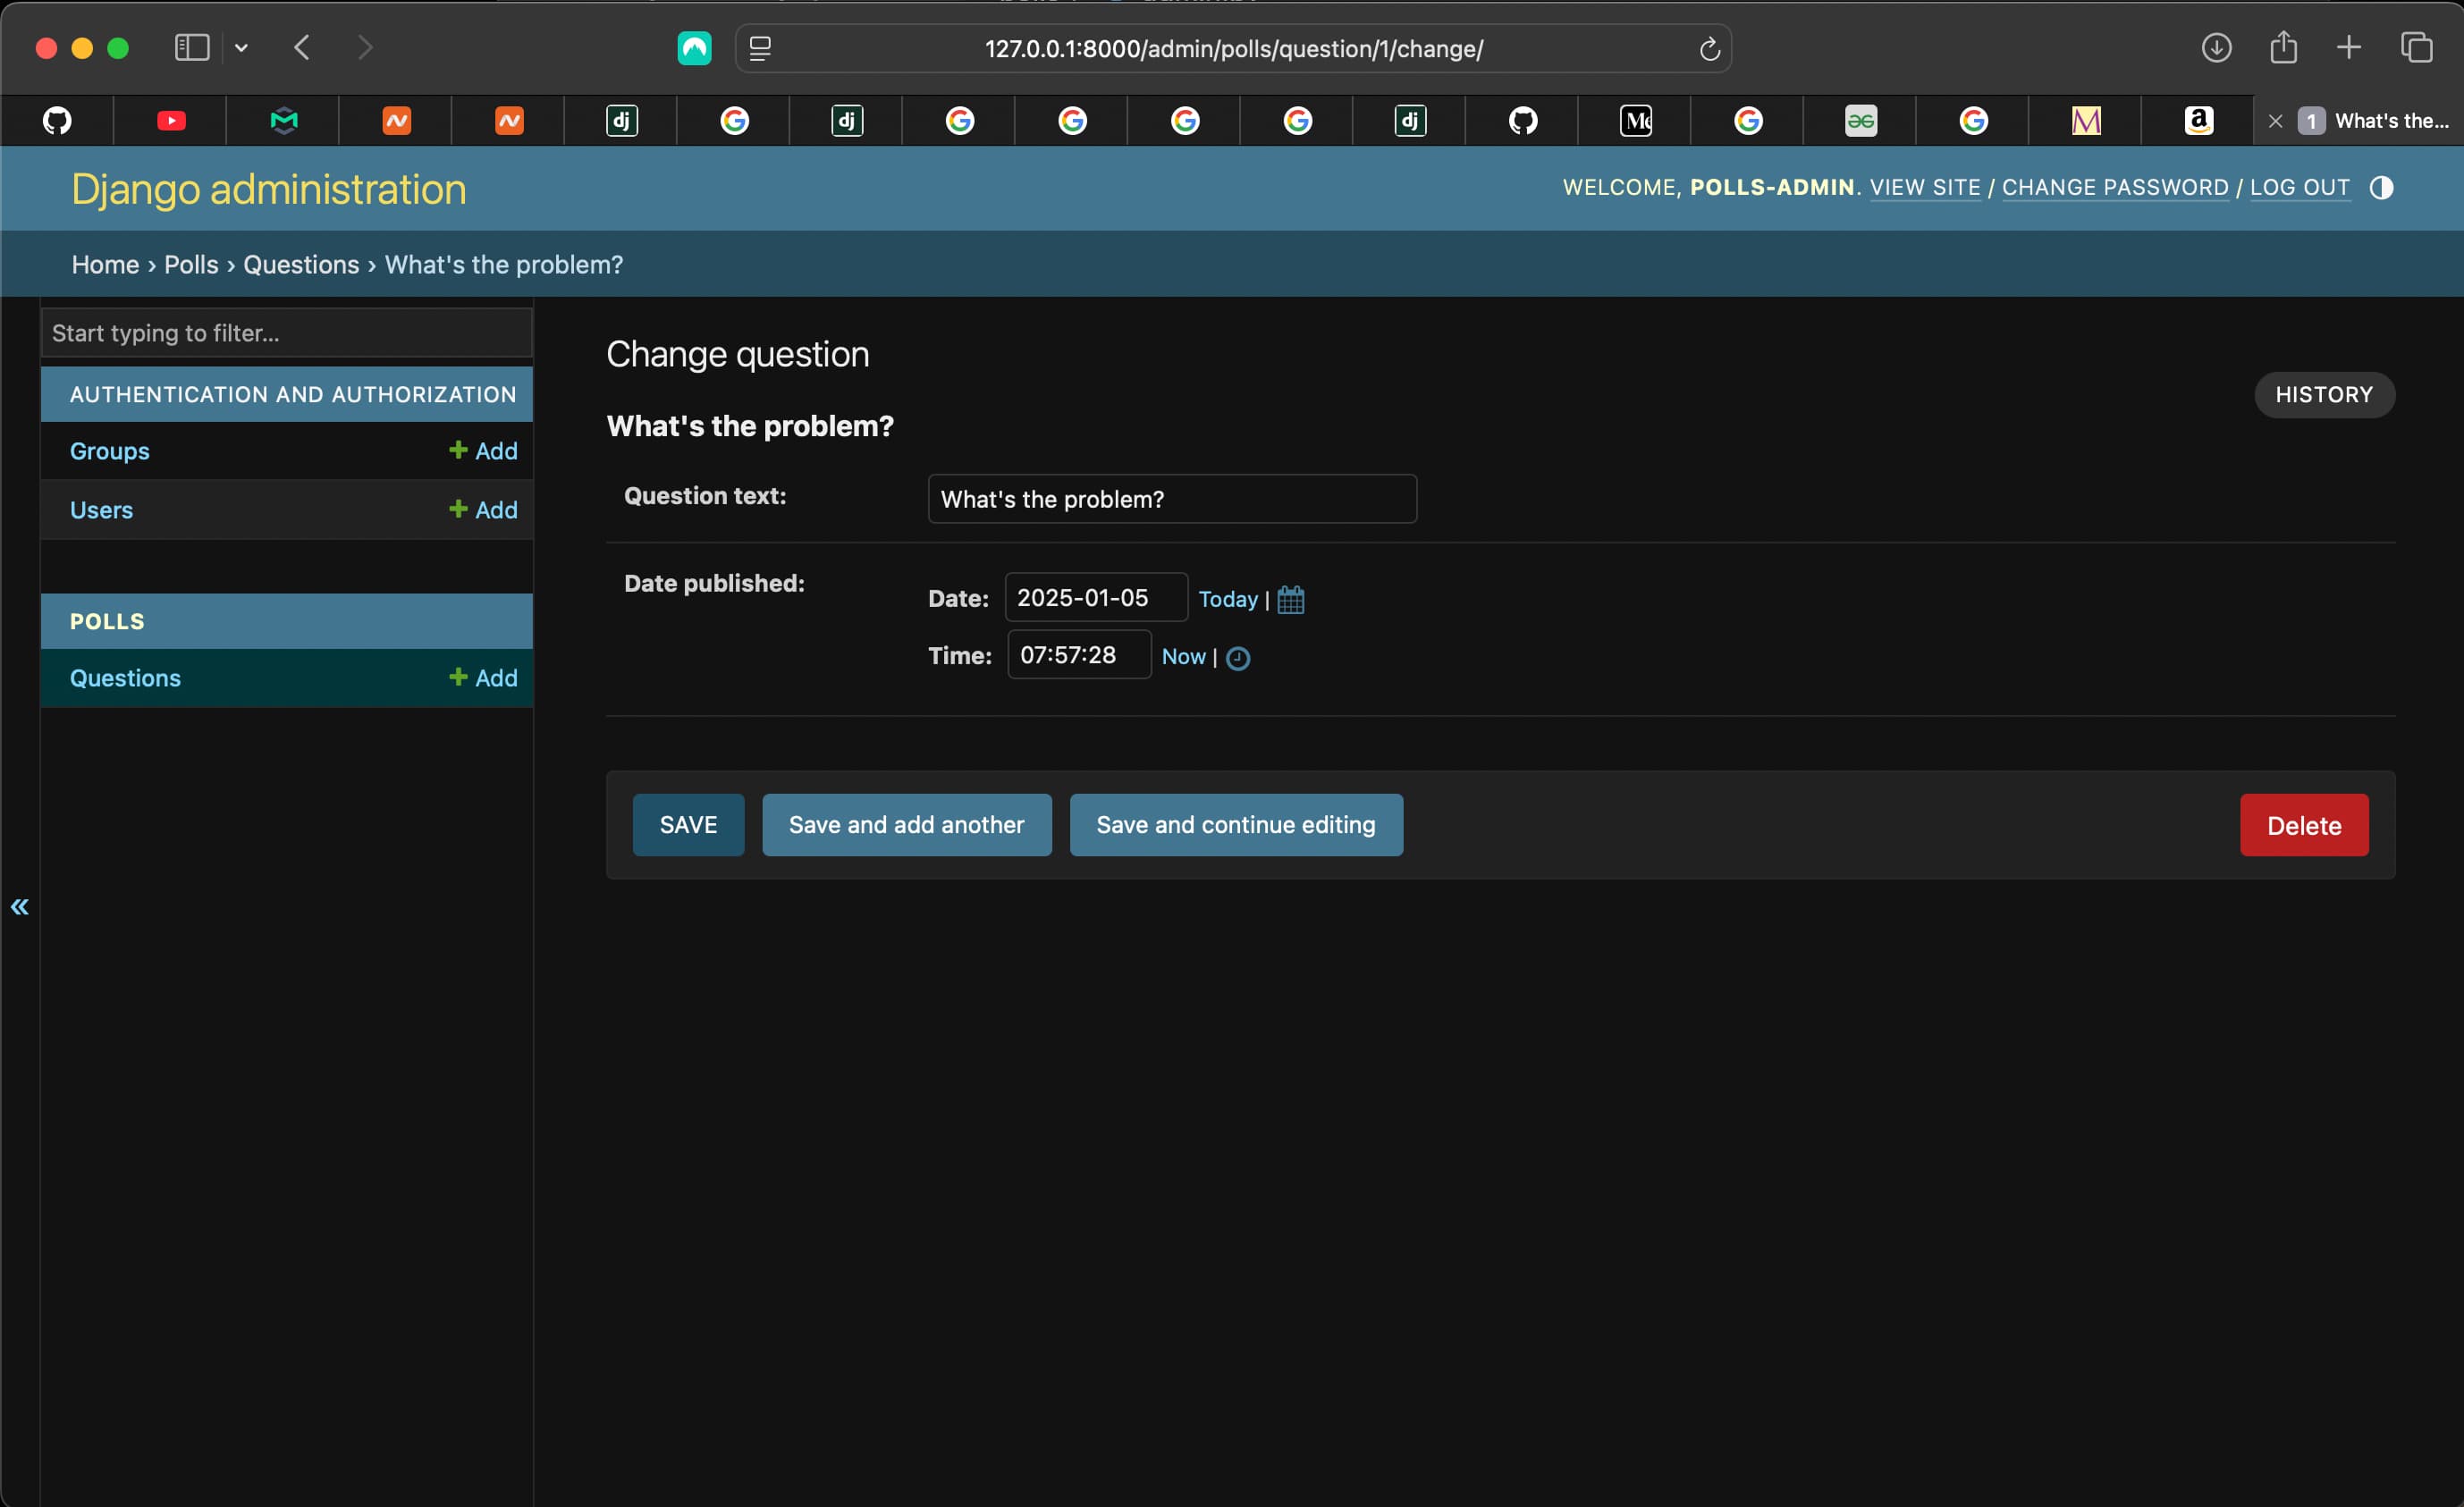Open the Polls section header
The width and height of the screenshot is (2464, 1507).
coord(107,621)
